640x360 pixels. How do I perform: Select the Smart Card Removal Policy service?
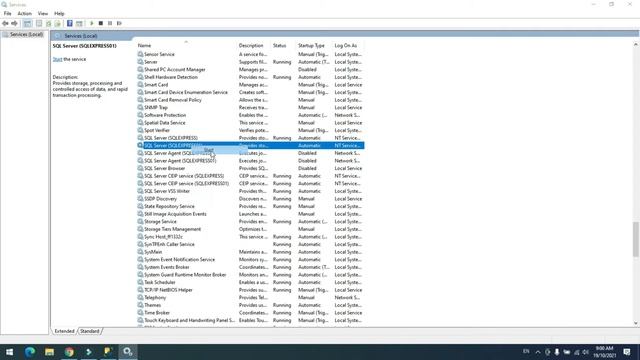(251, 100)
